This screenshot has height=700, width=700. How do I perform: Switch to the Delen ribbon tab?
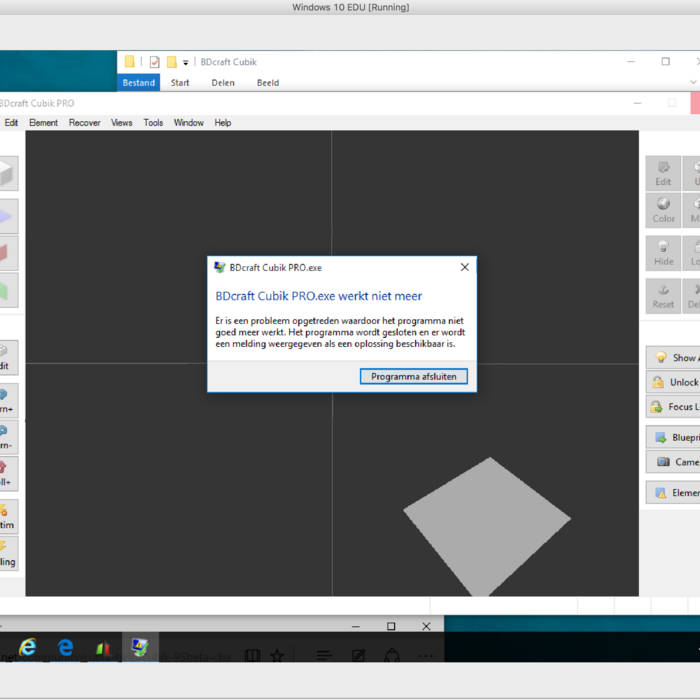tap(223, 83)
